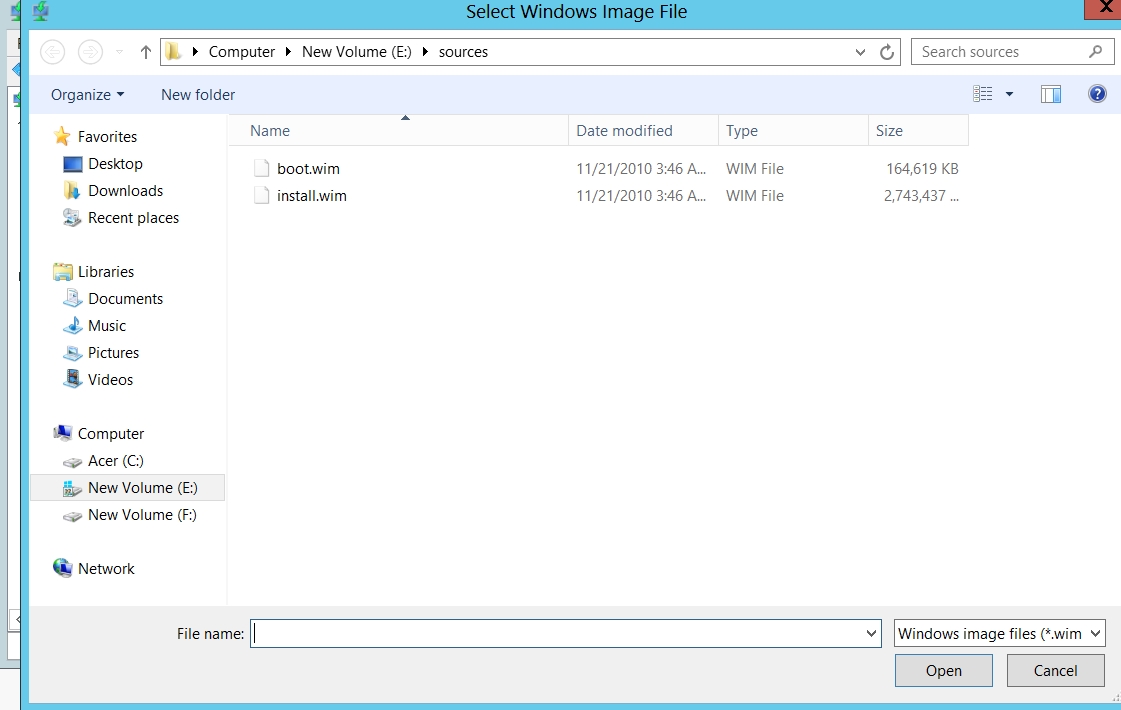Sort files by Size column
Image resolution: width=1121 pixels, height=710 pixels.
[x=919, y=131]
